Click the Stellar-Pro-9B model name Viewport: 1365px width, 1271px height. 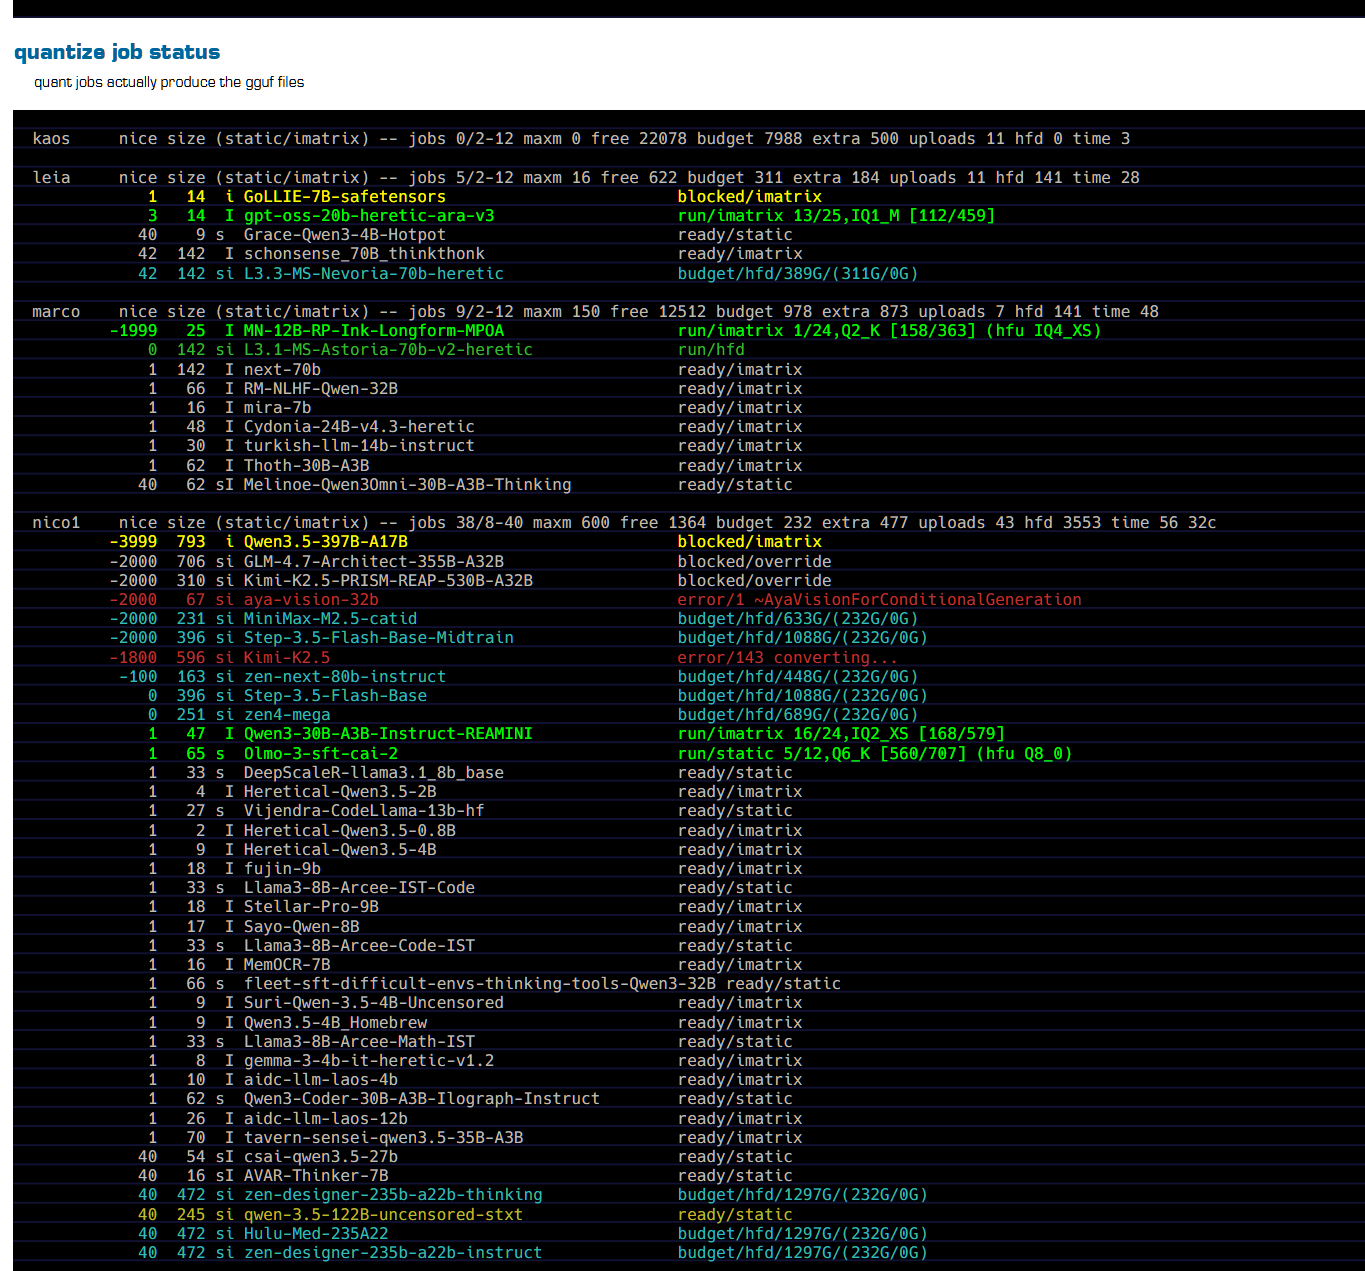[311, 907]
